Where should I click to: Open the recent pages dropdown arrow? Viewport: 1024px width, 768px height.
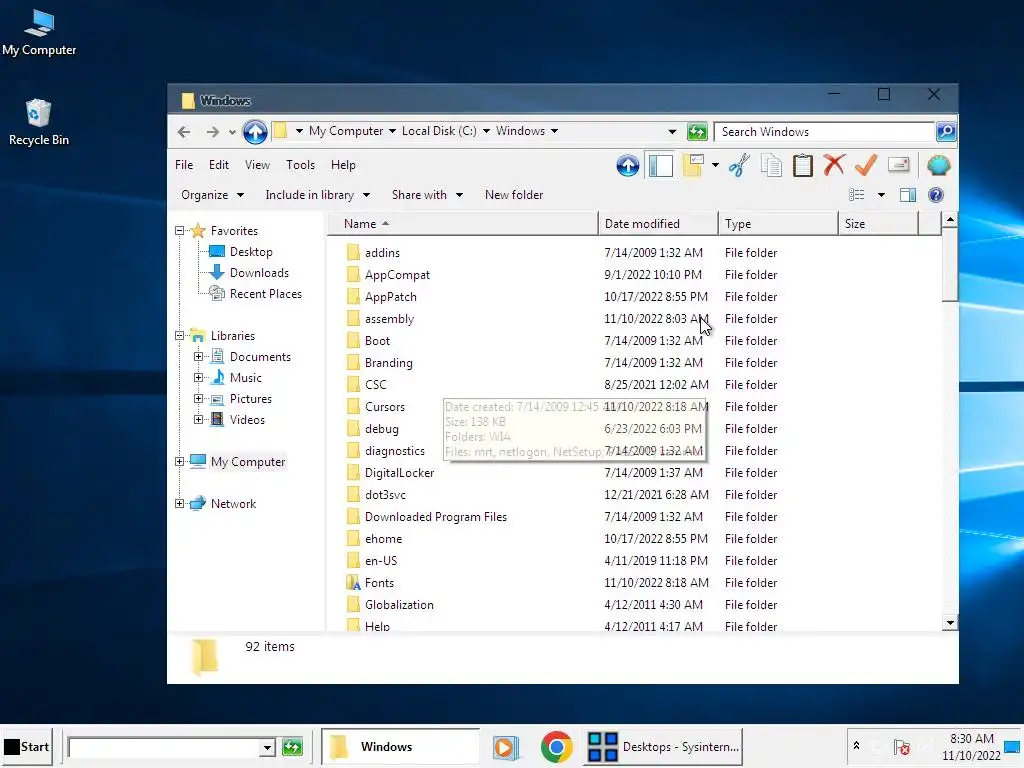pos(232,132)
